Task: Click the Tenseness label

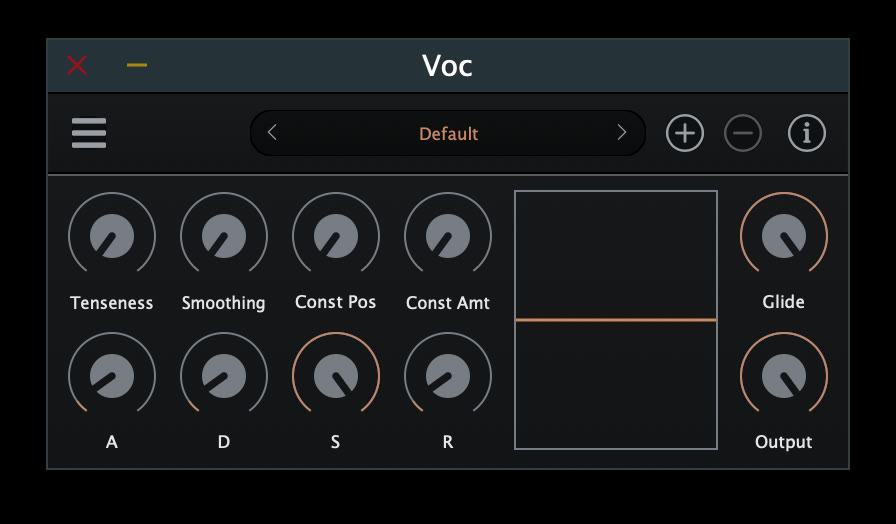Action: [111, 302]
